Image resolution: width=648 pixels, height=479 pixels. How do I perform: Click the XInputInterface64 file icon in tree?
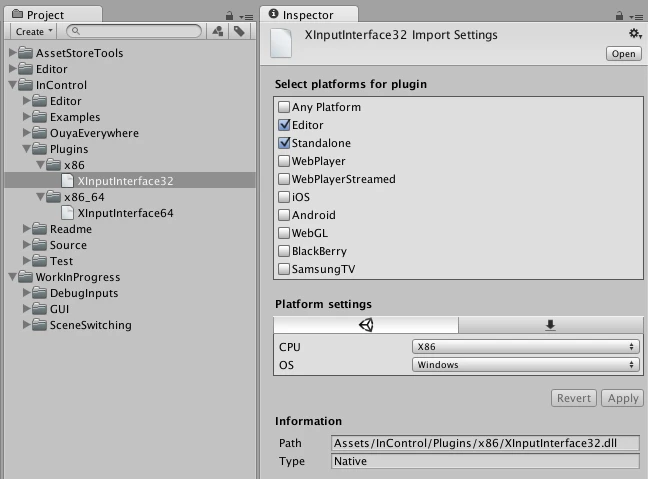(x=67, y=213)
